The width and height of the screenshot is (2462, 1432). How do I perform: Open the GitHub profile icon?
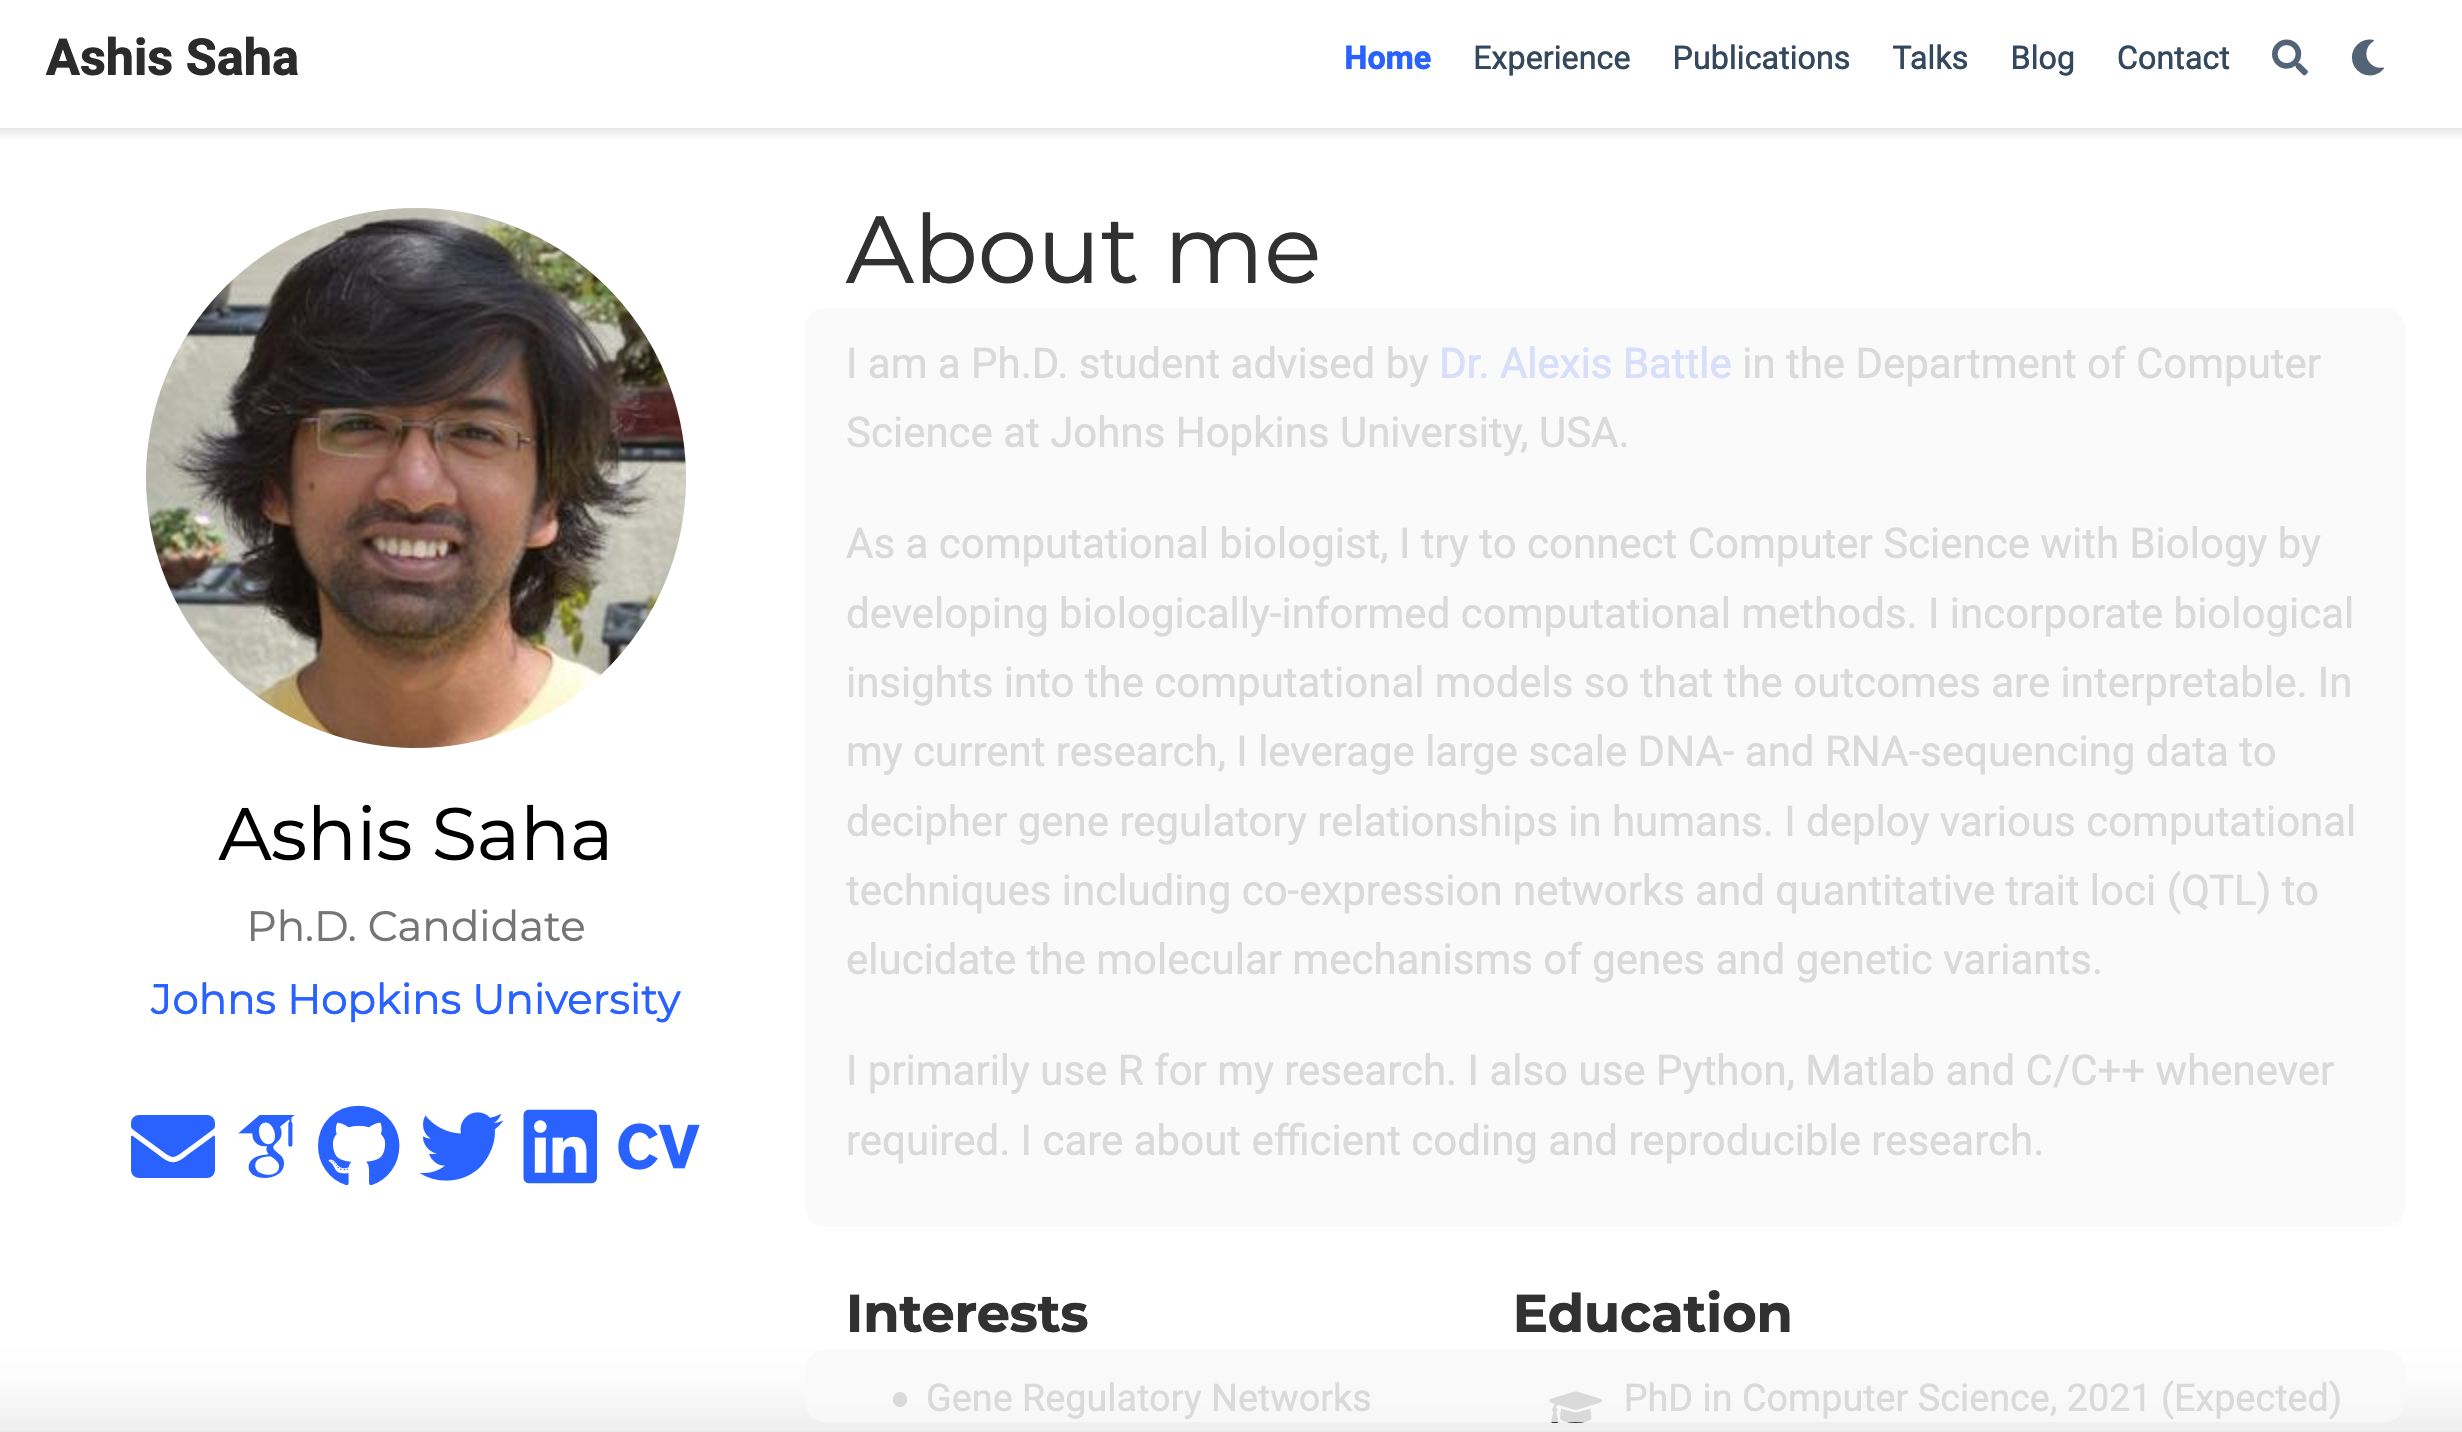(x=358, y=1146)
